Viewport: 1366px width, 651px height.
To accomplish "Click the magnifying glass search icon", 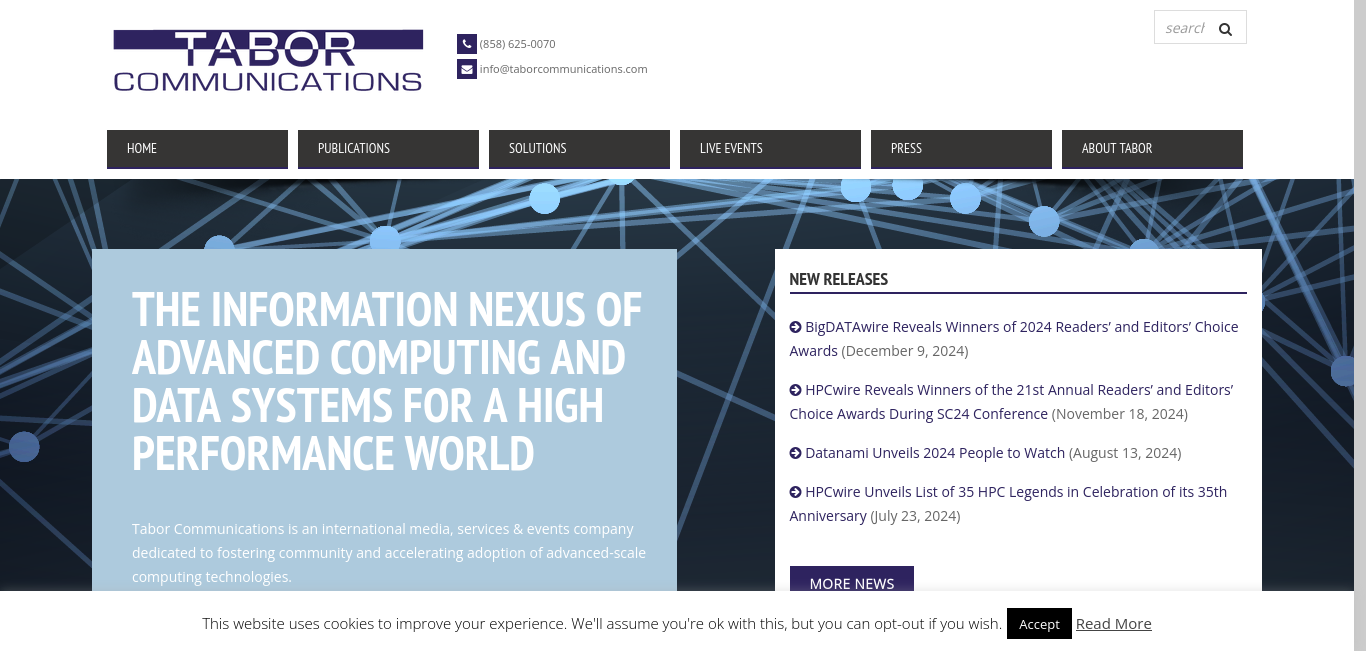I will point(1225,29).
